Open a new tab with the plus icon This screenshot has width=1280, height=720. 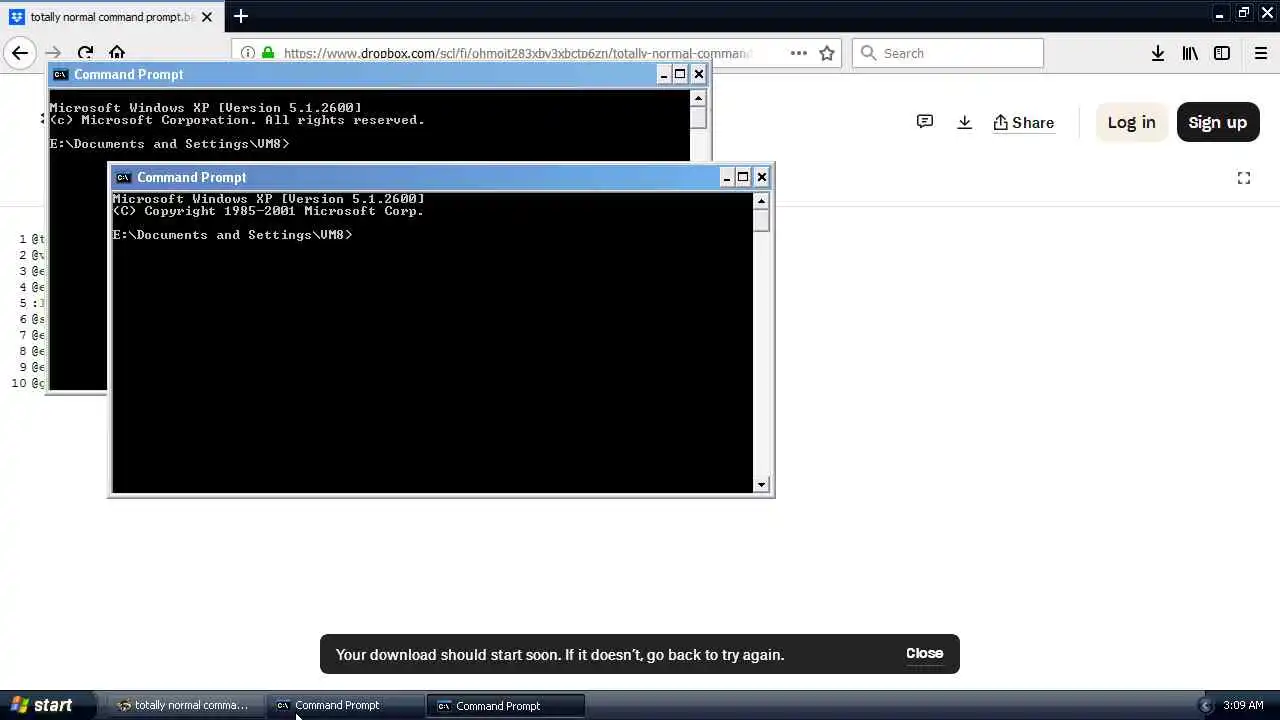pyautogui.click(x=241, y=16)
